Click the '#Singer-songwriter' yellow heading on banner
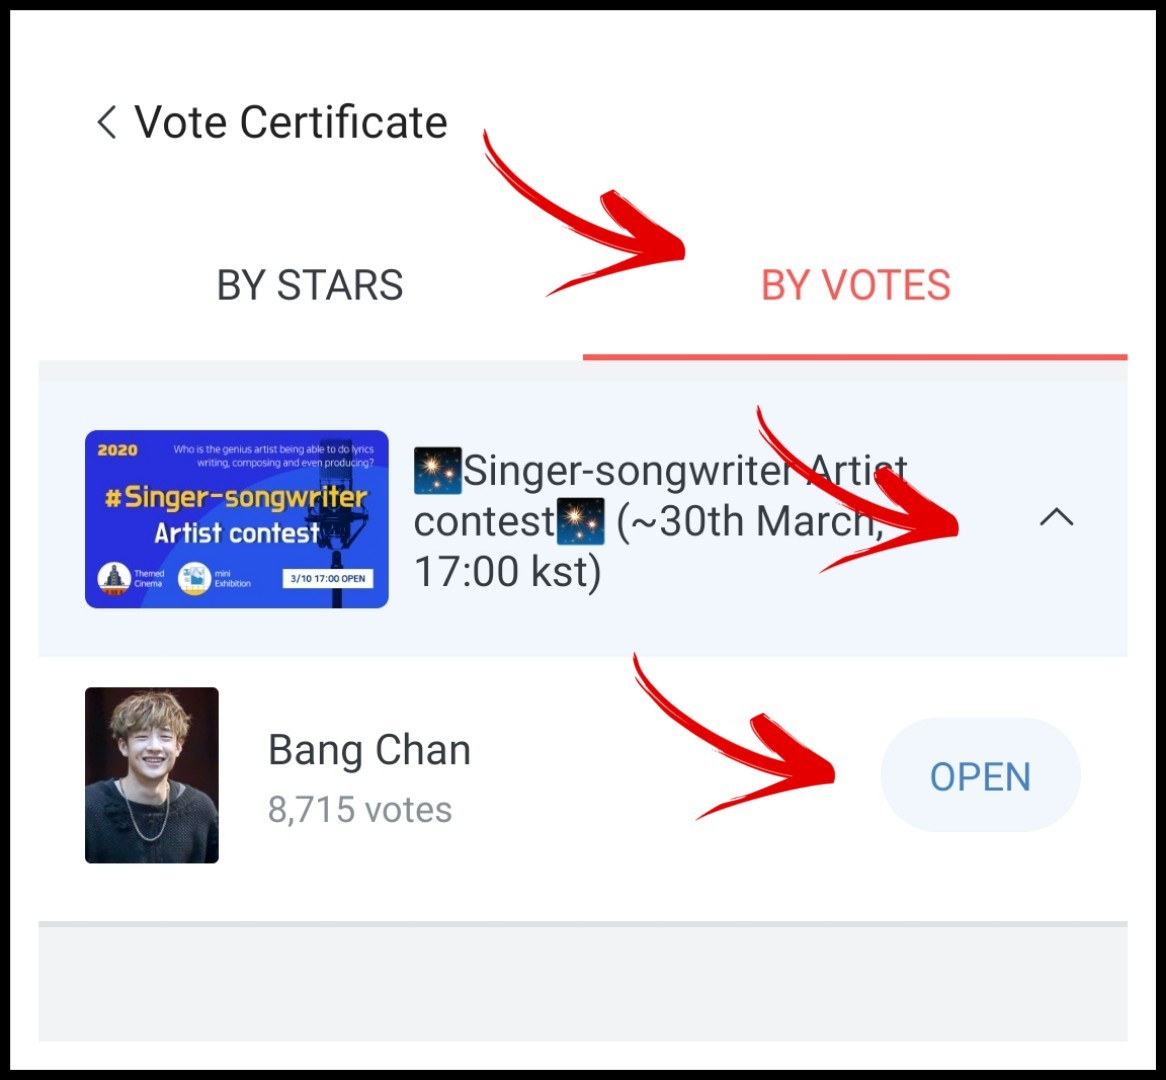The width and height of the screenshot is (1166, 1080). click(236, 498)
